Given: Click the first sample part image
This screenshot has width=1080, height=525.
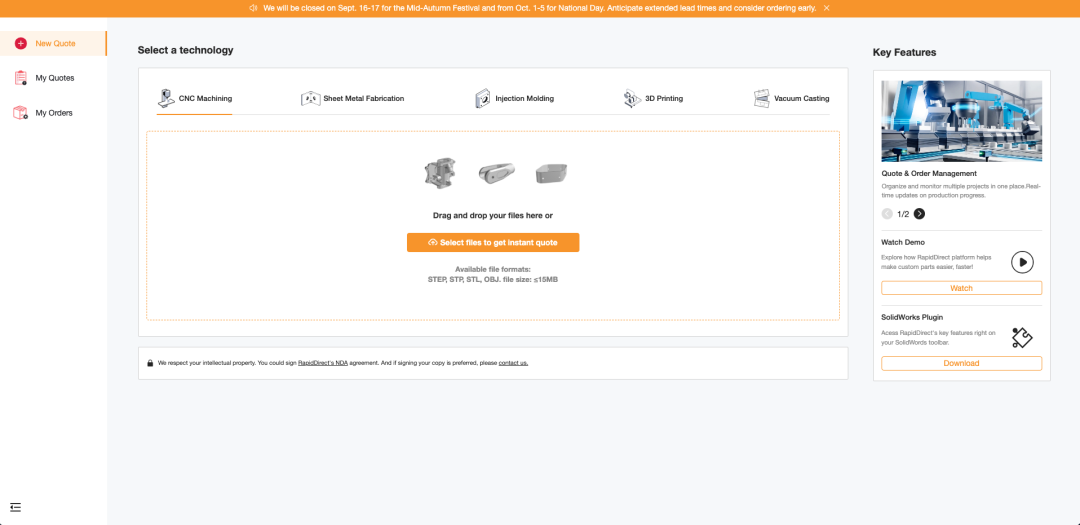Looking at the screenshot, I should click(x=440, y=173).
